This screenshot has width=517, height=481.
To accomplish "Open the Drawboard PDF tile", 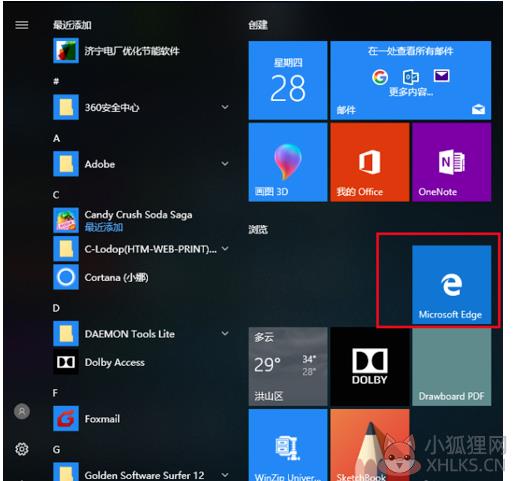I will point(452,367).
